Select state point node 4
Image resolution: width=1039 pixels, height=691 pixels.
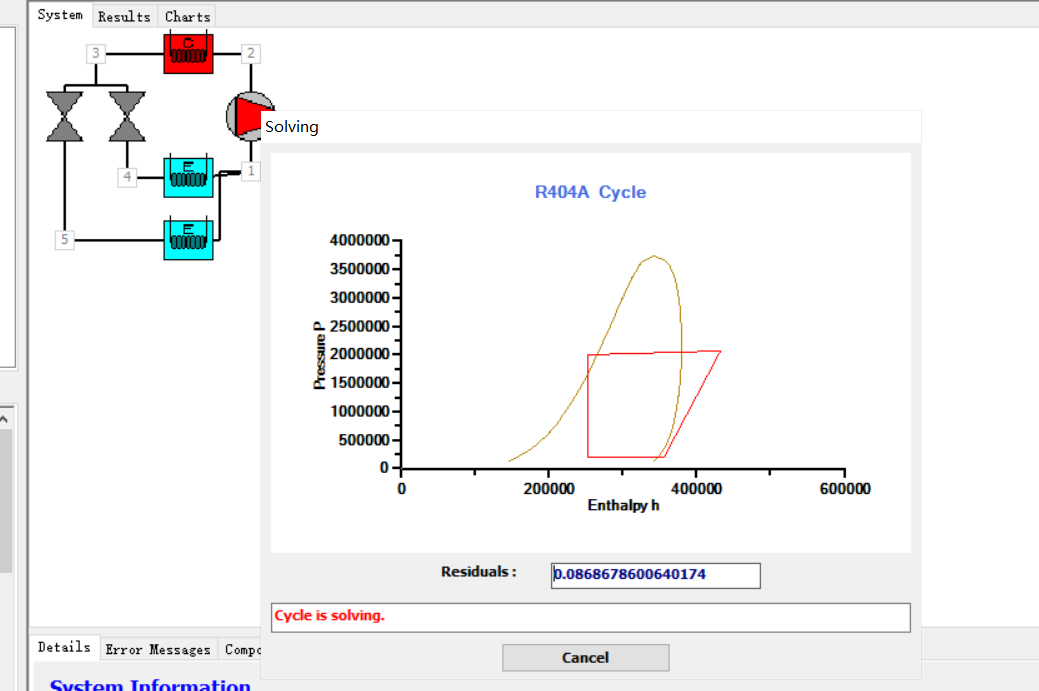[x=127, y=177]
